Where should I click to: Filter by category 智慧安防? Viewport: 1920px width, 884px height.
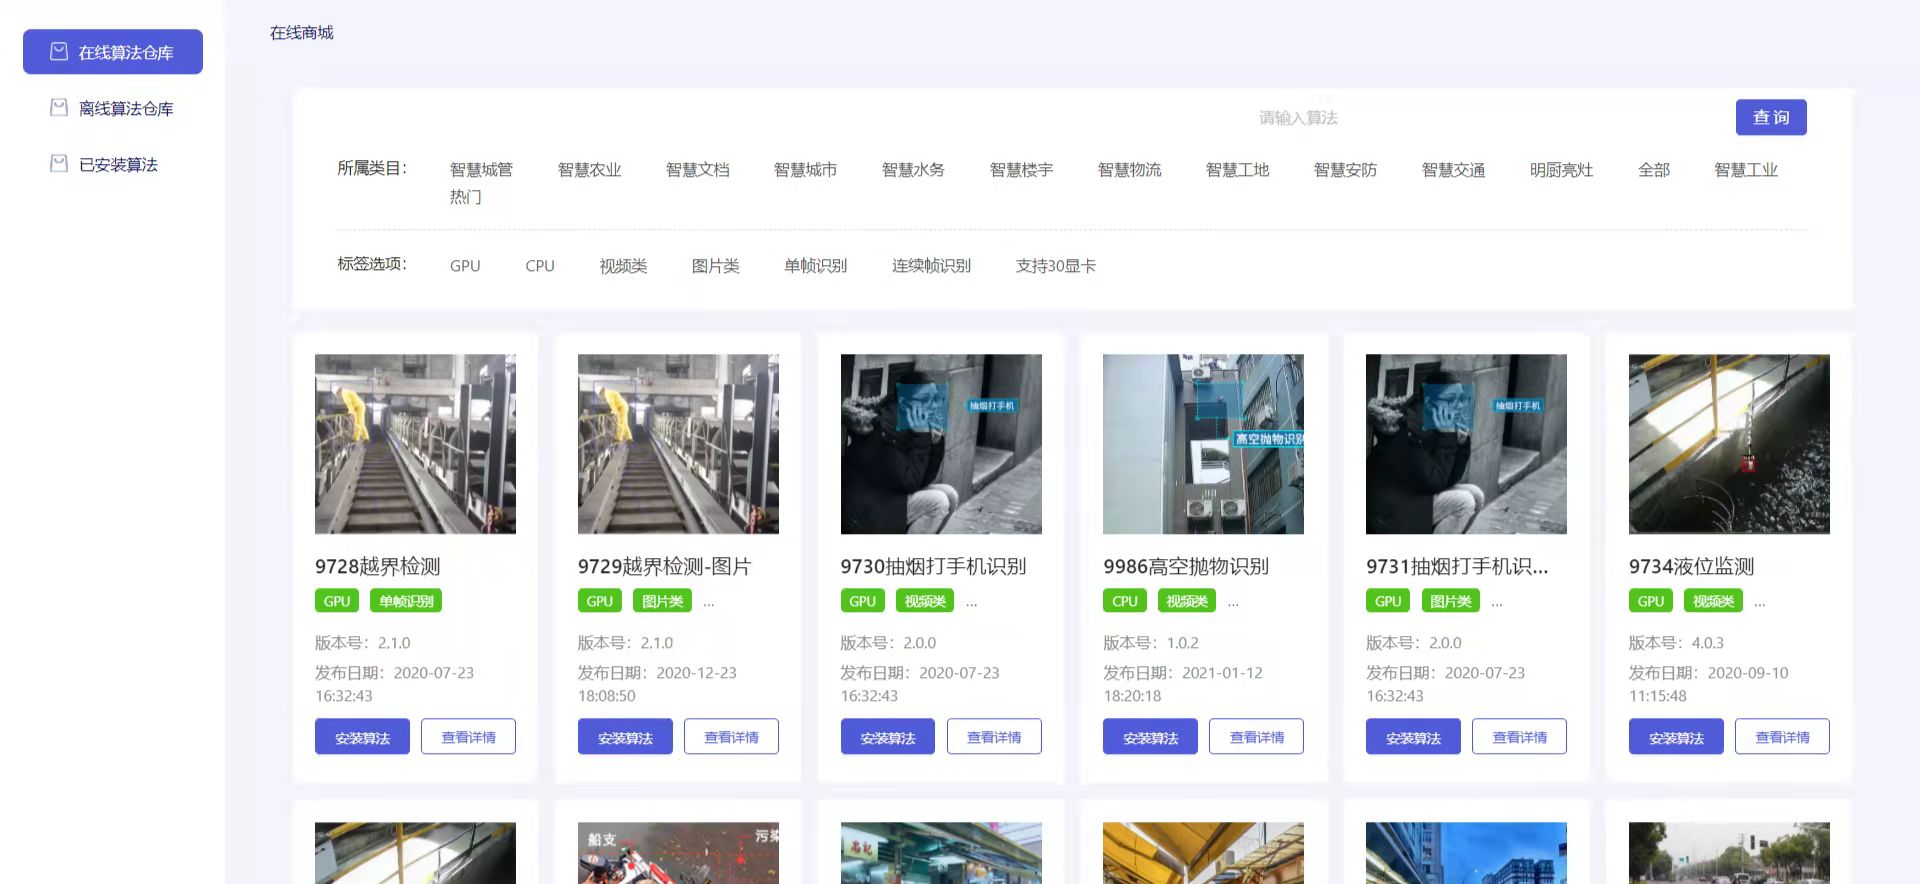coord(1345,170)
